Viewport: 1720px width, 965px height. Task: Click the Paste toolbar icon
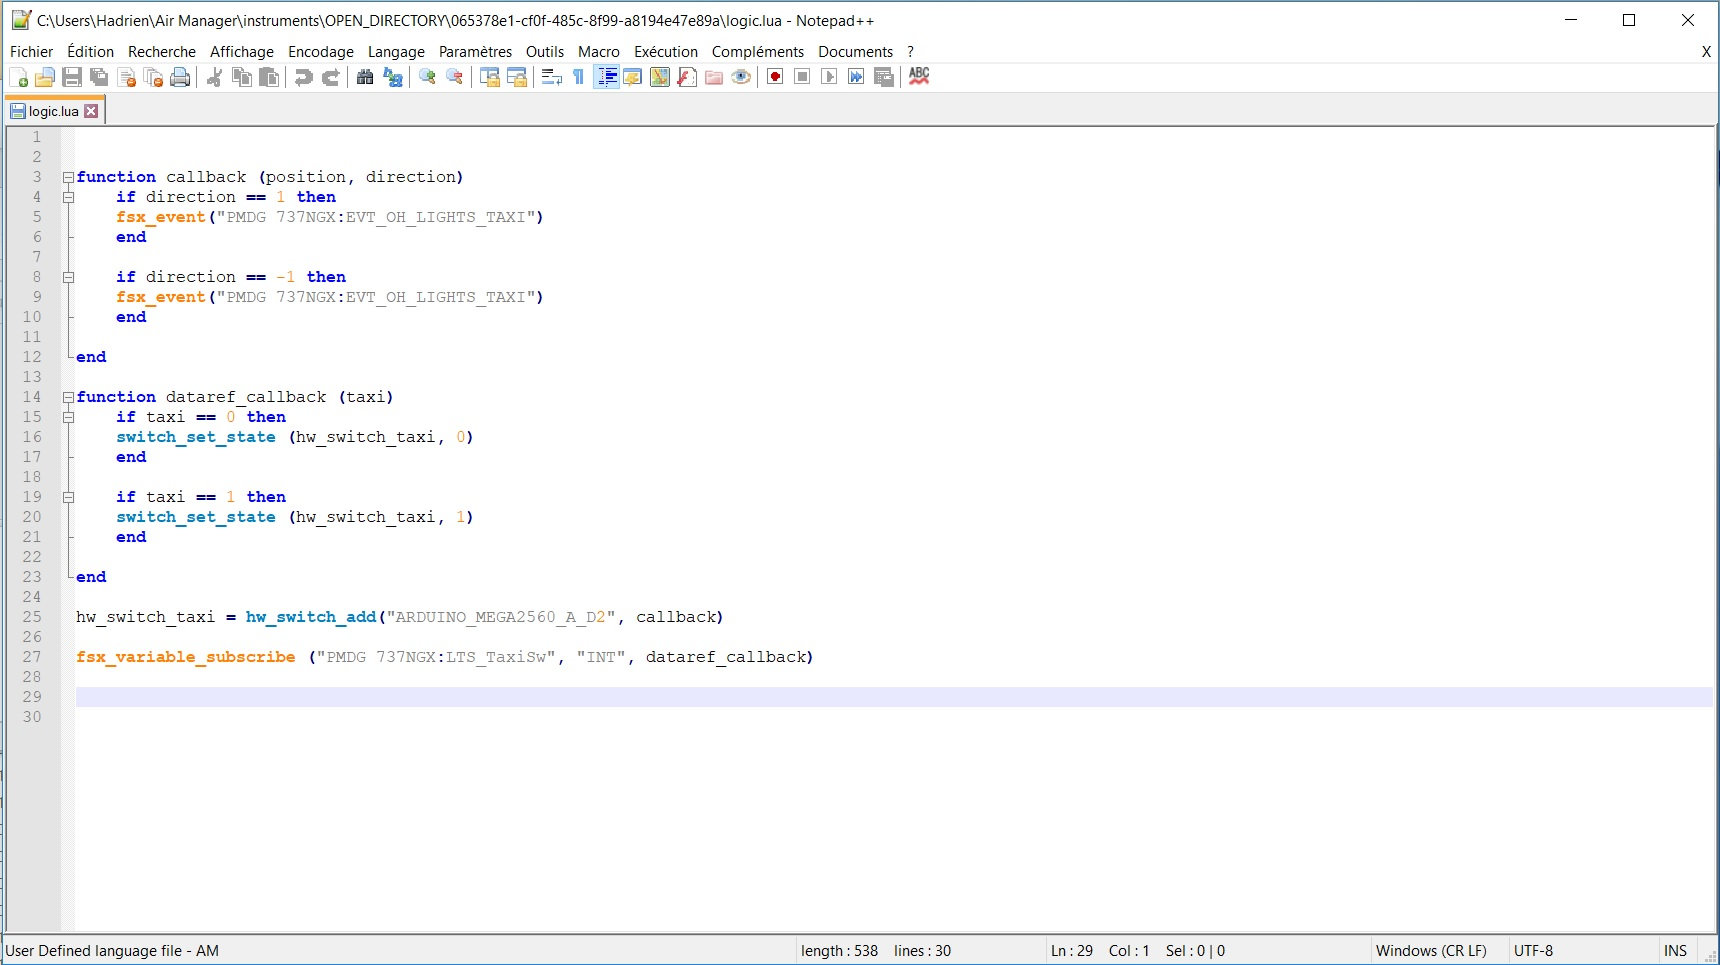[268, 77]
